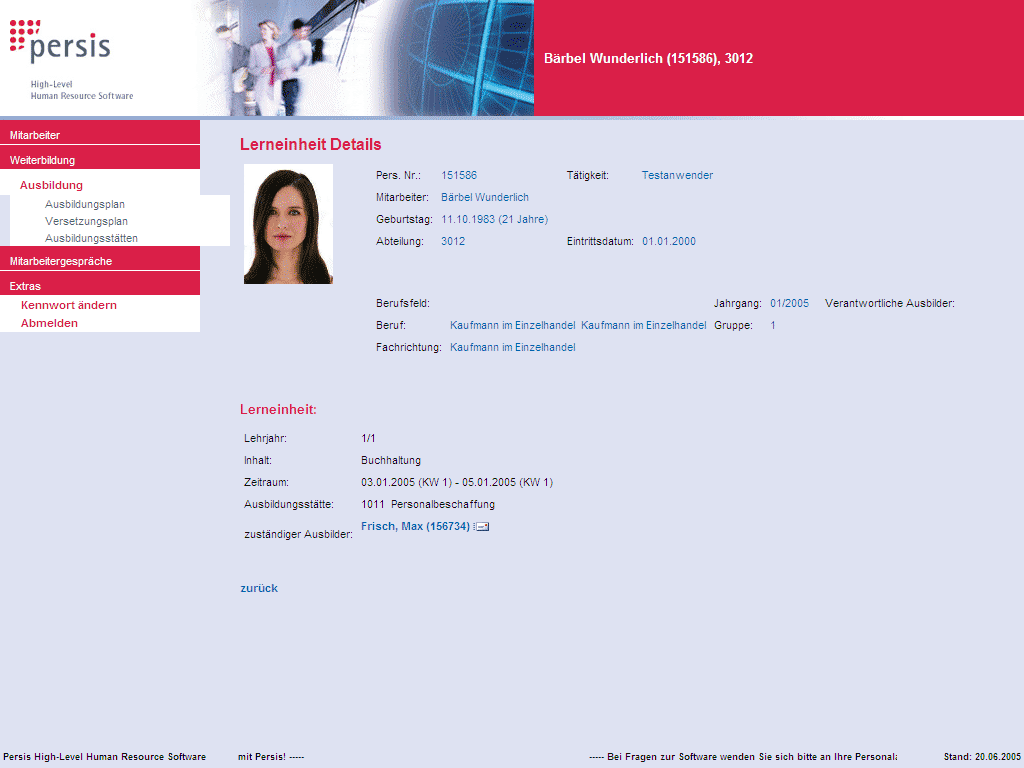Click the zurück link
This screenshot has width=1024, height=768.
[259, 588]
